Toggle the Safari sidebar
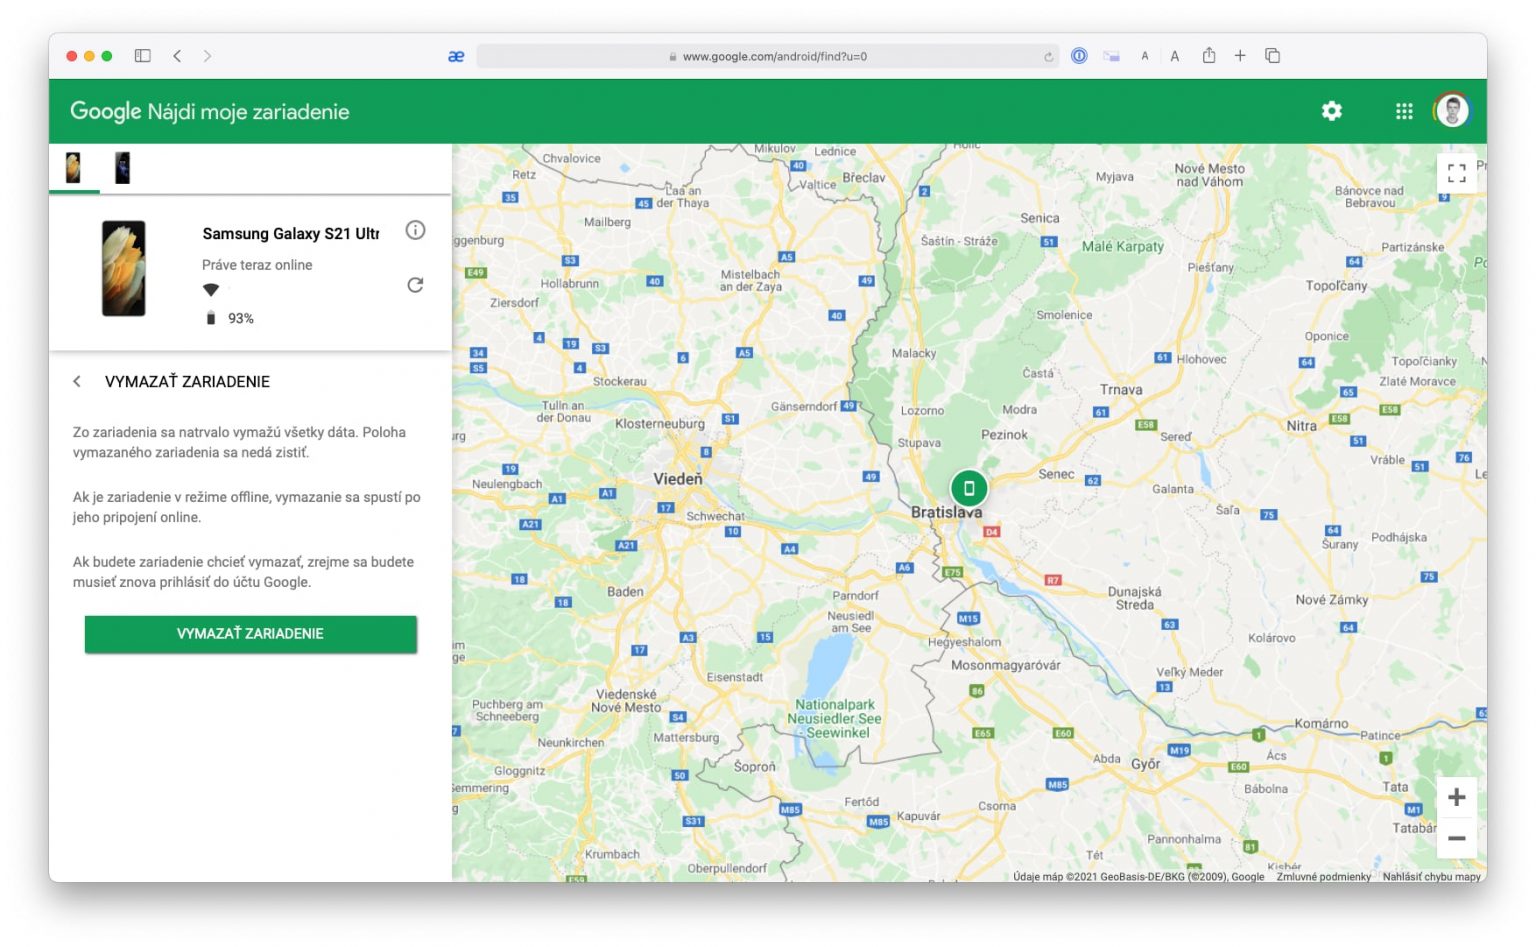The width and height of the screenshot is (1536, 947). (143, 56)
